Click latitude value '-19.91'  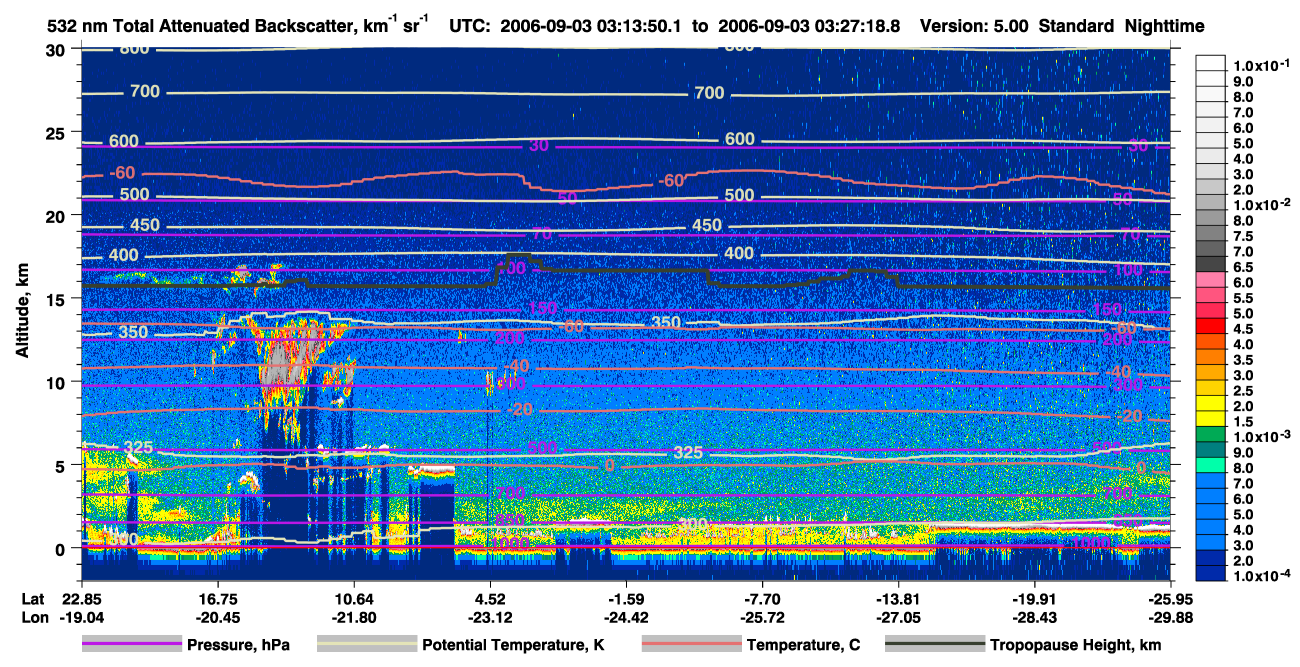pos(1035,599)
